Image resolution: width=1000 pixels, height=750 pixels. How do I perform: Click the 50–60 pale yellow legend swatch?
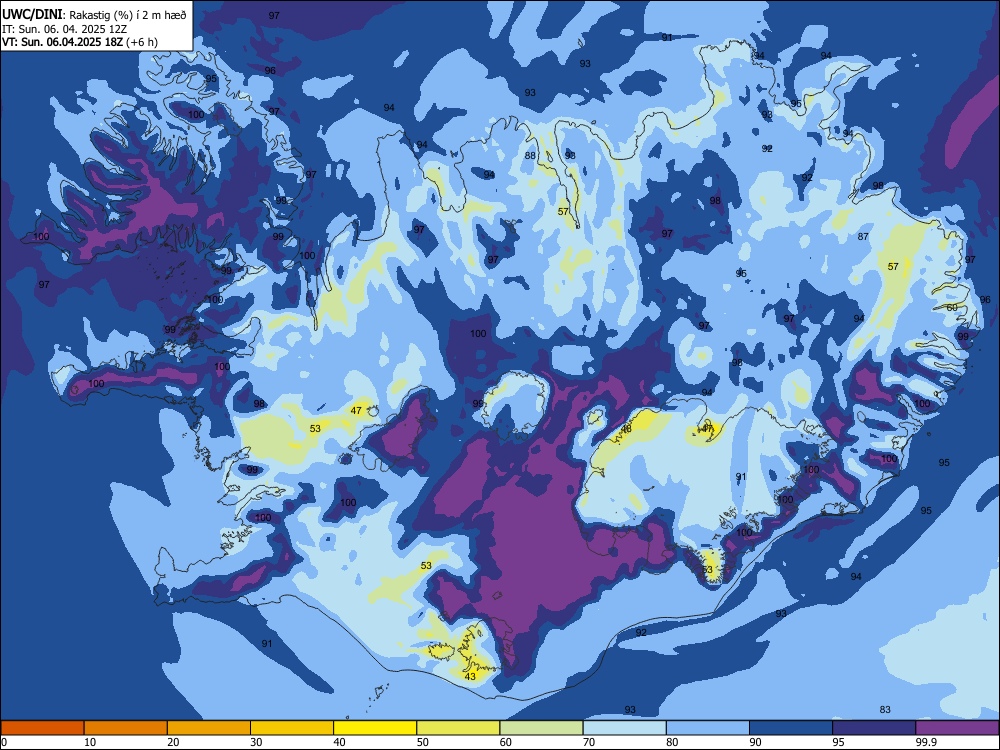point(458,728)
